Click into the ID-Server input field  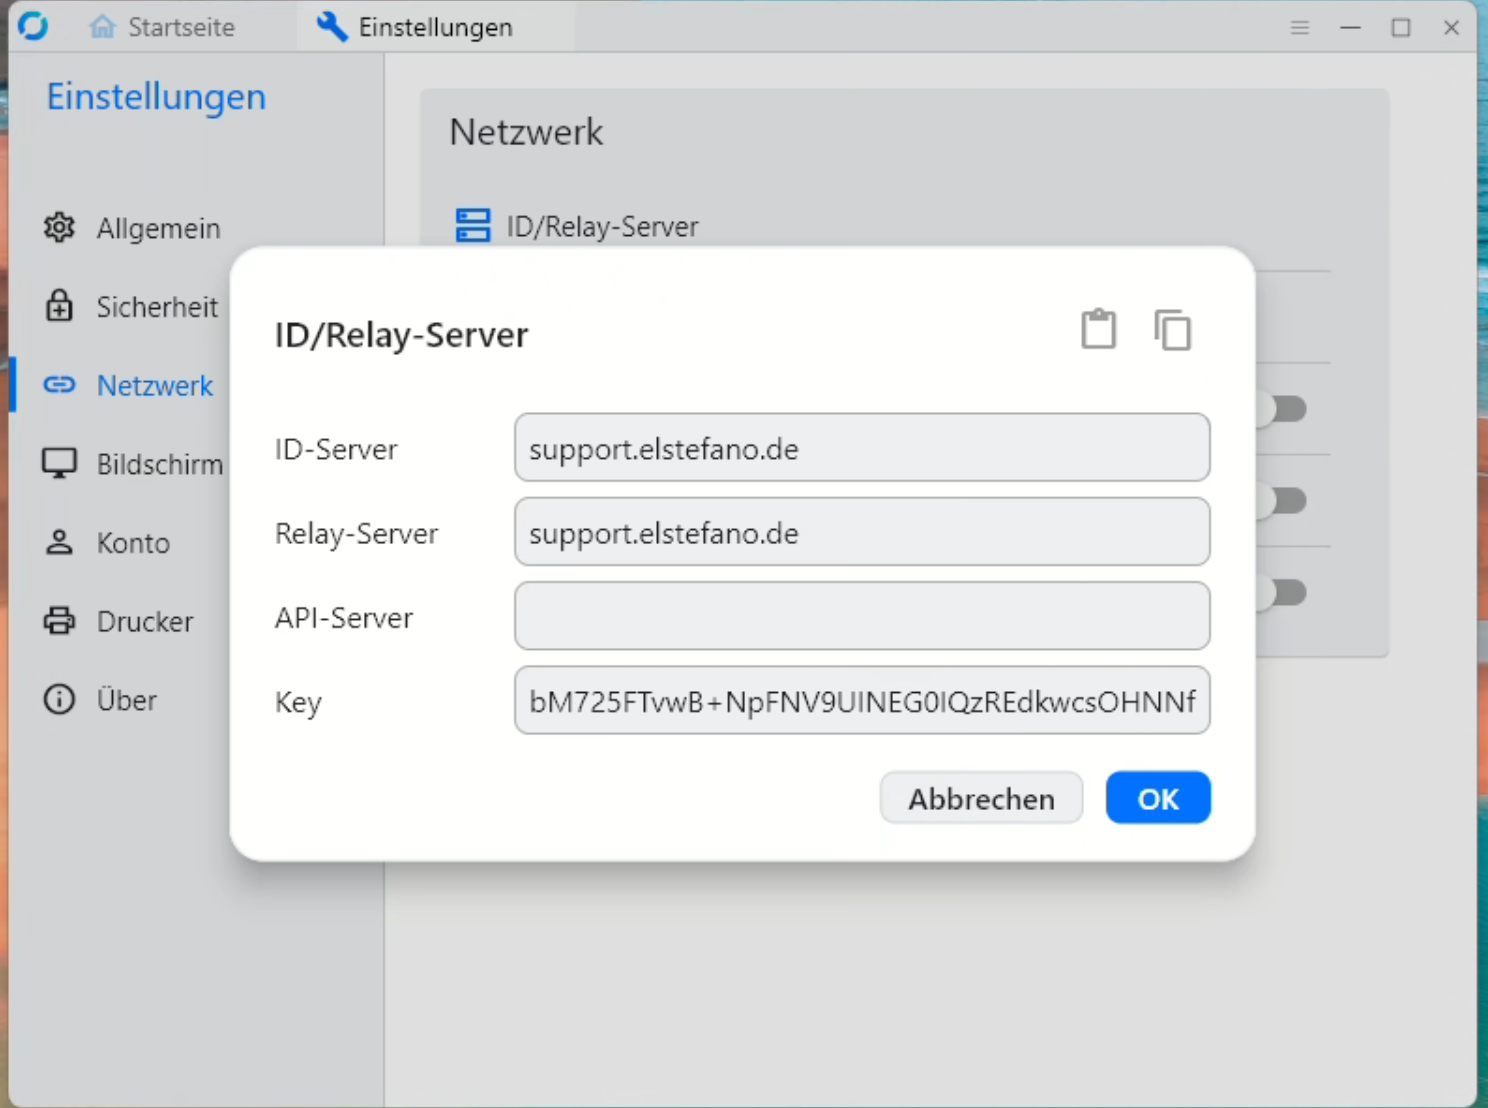[862, 448]
